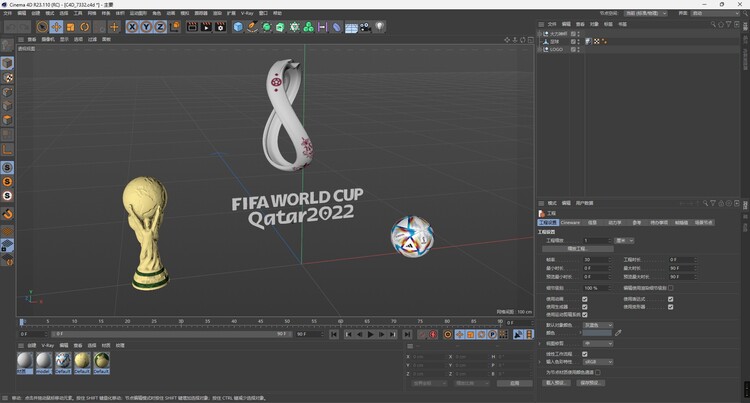Switch to Model mode in left palette

tap(7, 63)
